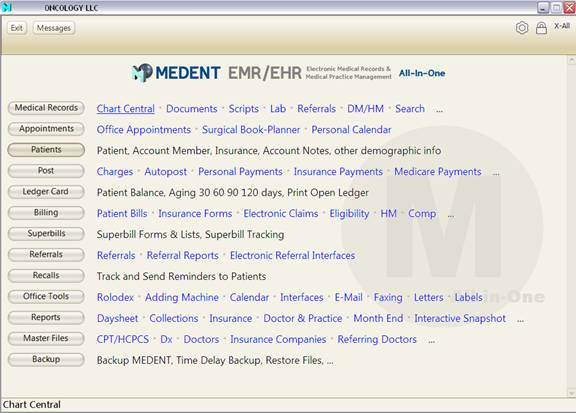The image size is (576, 413).
Task: Open Referral Reports
Action: tap(183, 255)
